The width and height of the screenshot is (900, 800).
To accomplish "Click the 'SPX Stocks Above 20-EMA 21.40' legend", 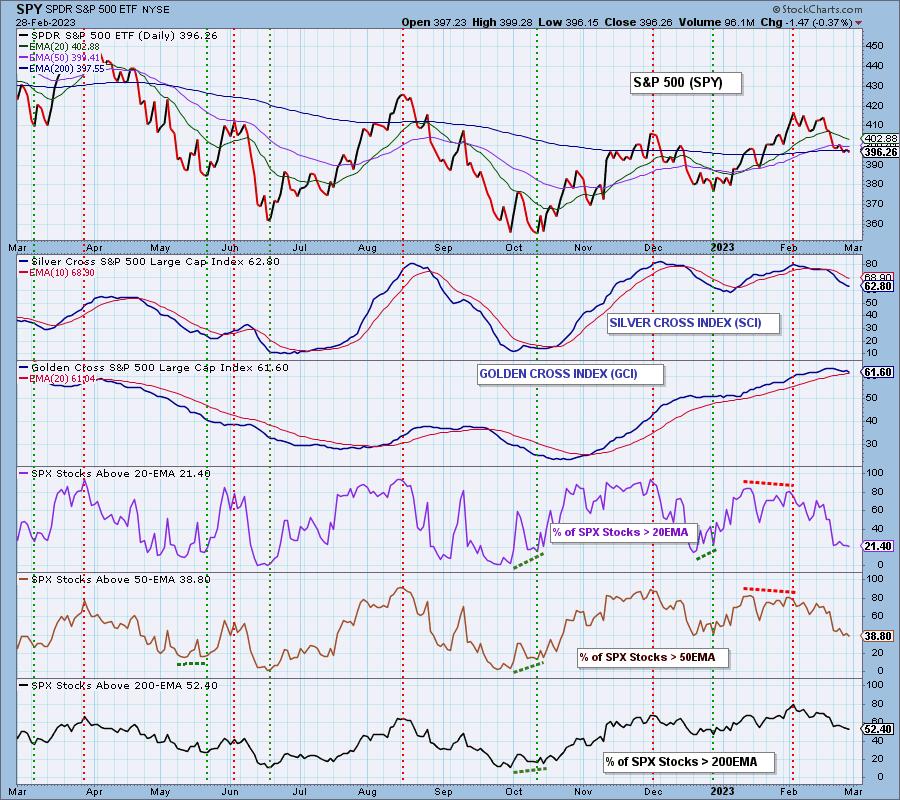I will pyautogui.click(x=115, y=474).
